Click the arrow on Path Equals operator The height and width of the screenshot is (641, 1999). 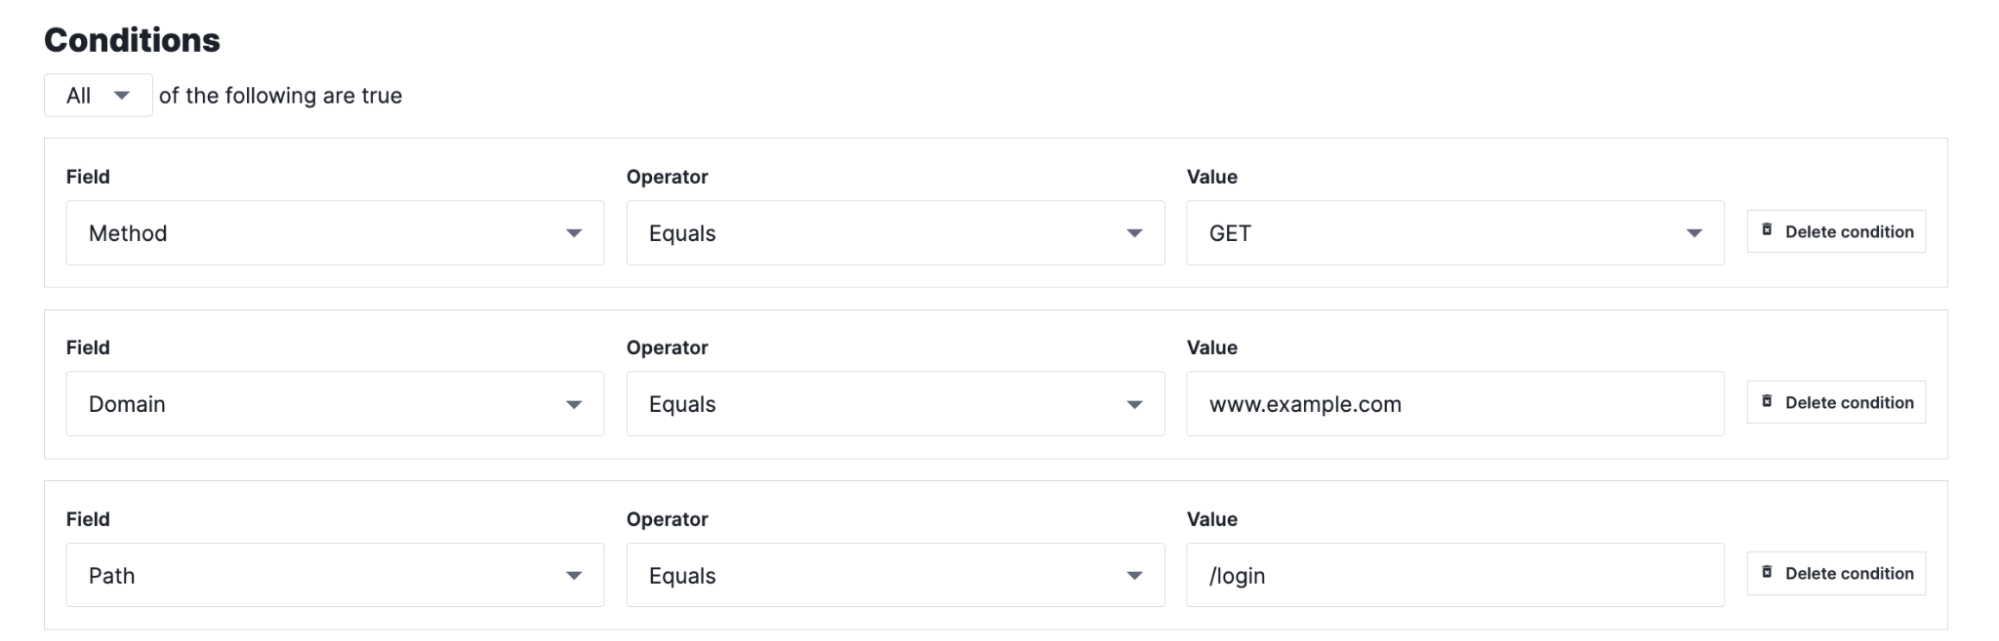pos(1134,575)
